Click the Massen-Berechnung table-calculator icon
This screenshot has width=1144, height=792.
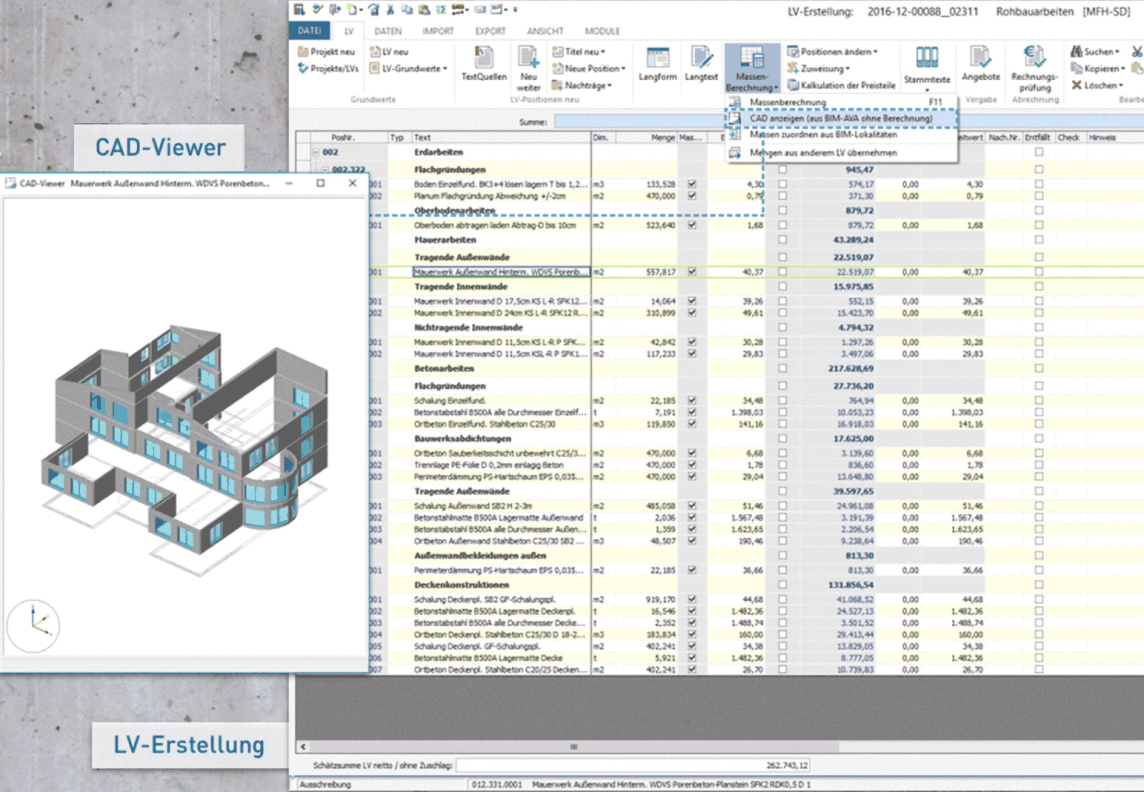[x=751, y=57]
